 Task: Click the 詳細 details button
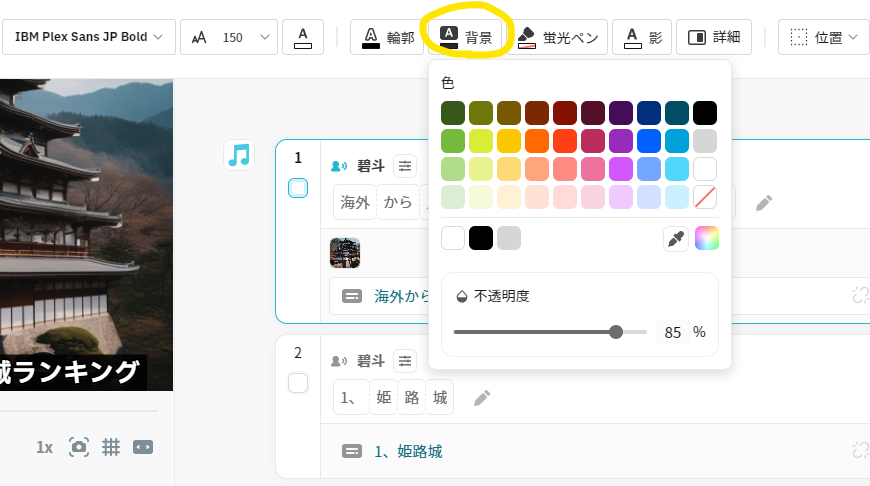click(x=714, y=37)
